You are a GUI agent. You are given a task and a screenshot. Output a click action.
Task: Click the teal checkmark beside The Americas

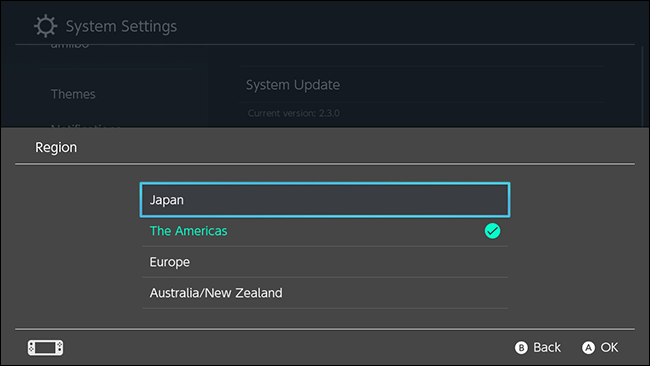click(492, 231)
